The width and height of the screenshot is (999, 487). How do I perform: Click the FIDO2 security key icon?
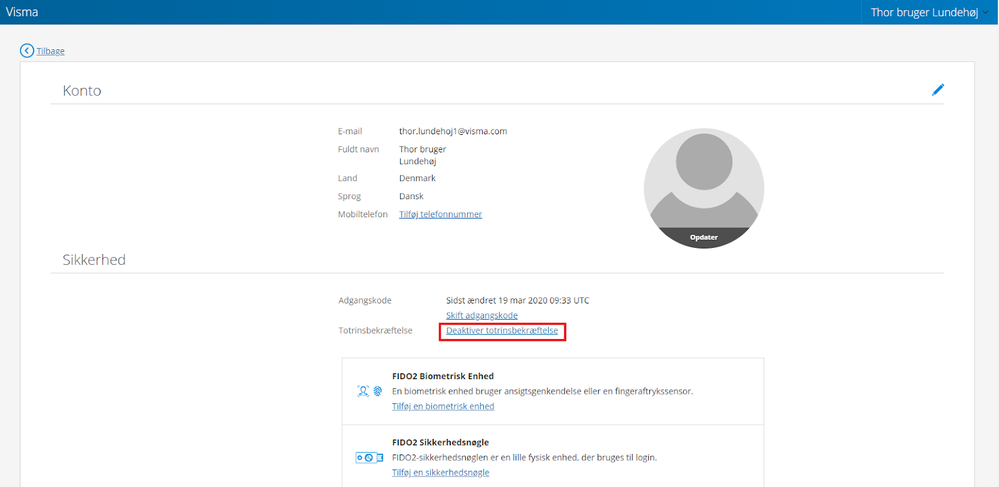pos(369,458)
